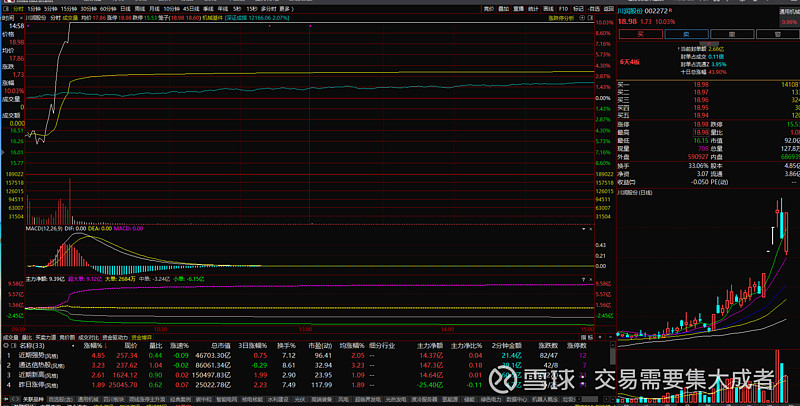Open the 通用机械 sector tab
The image size is (800, 406).
[87, 399]
